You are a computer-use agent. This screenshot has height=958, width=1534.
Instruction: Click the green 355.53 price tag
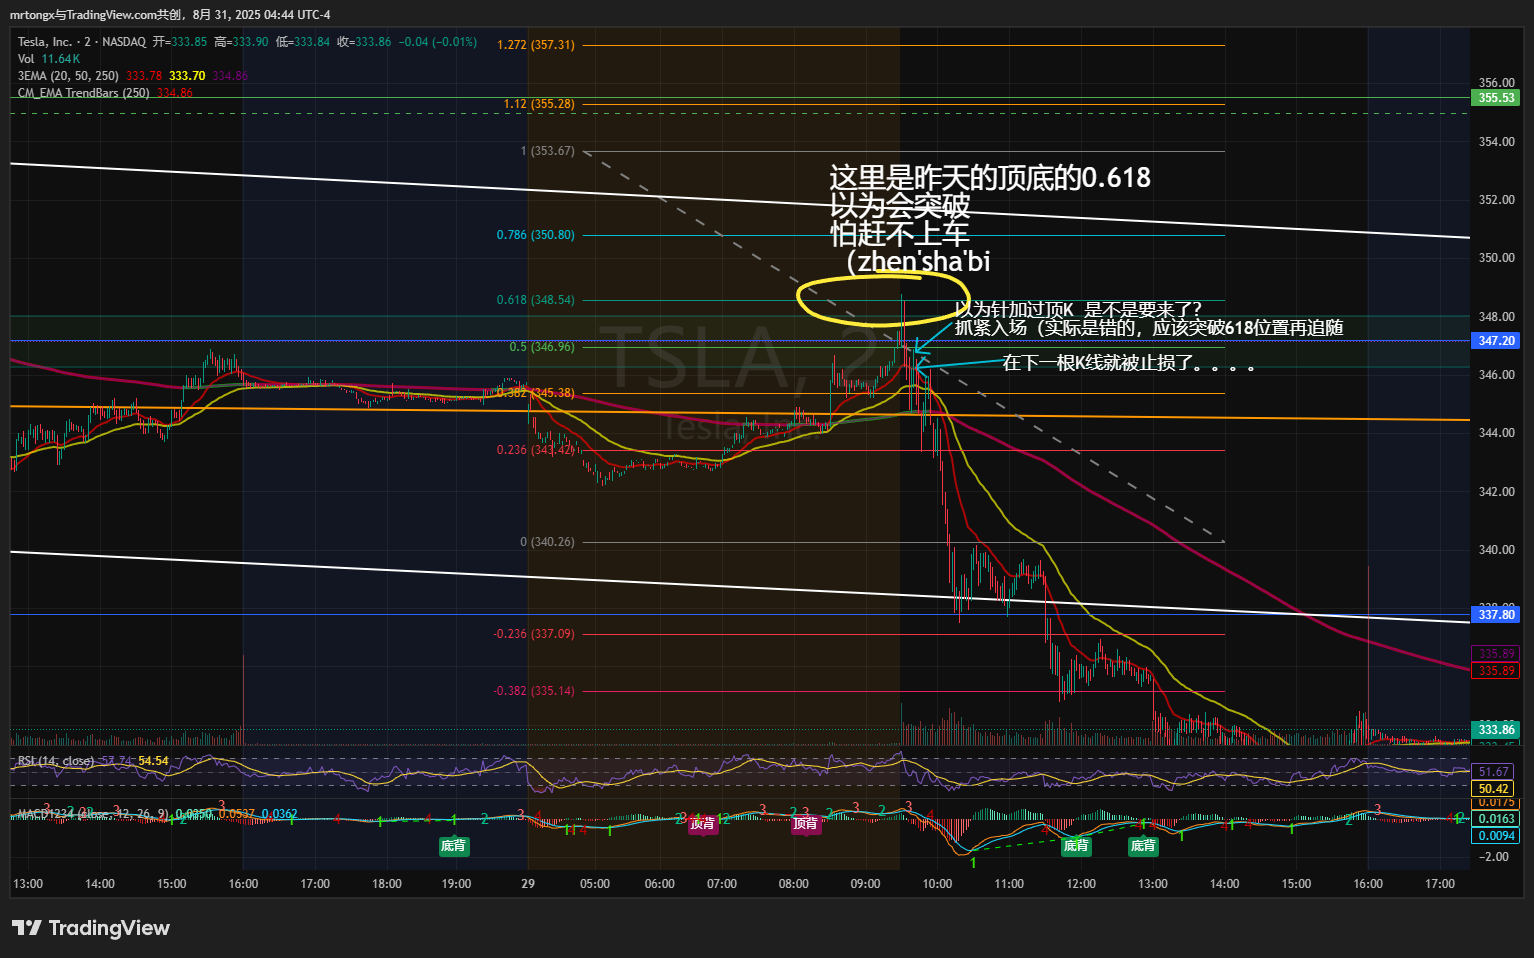1496,98
